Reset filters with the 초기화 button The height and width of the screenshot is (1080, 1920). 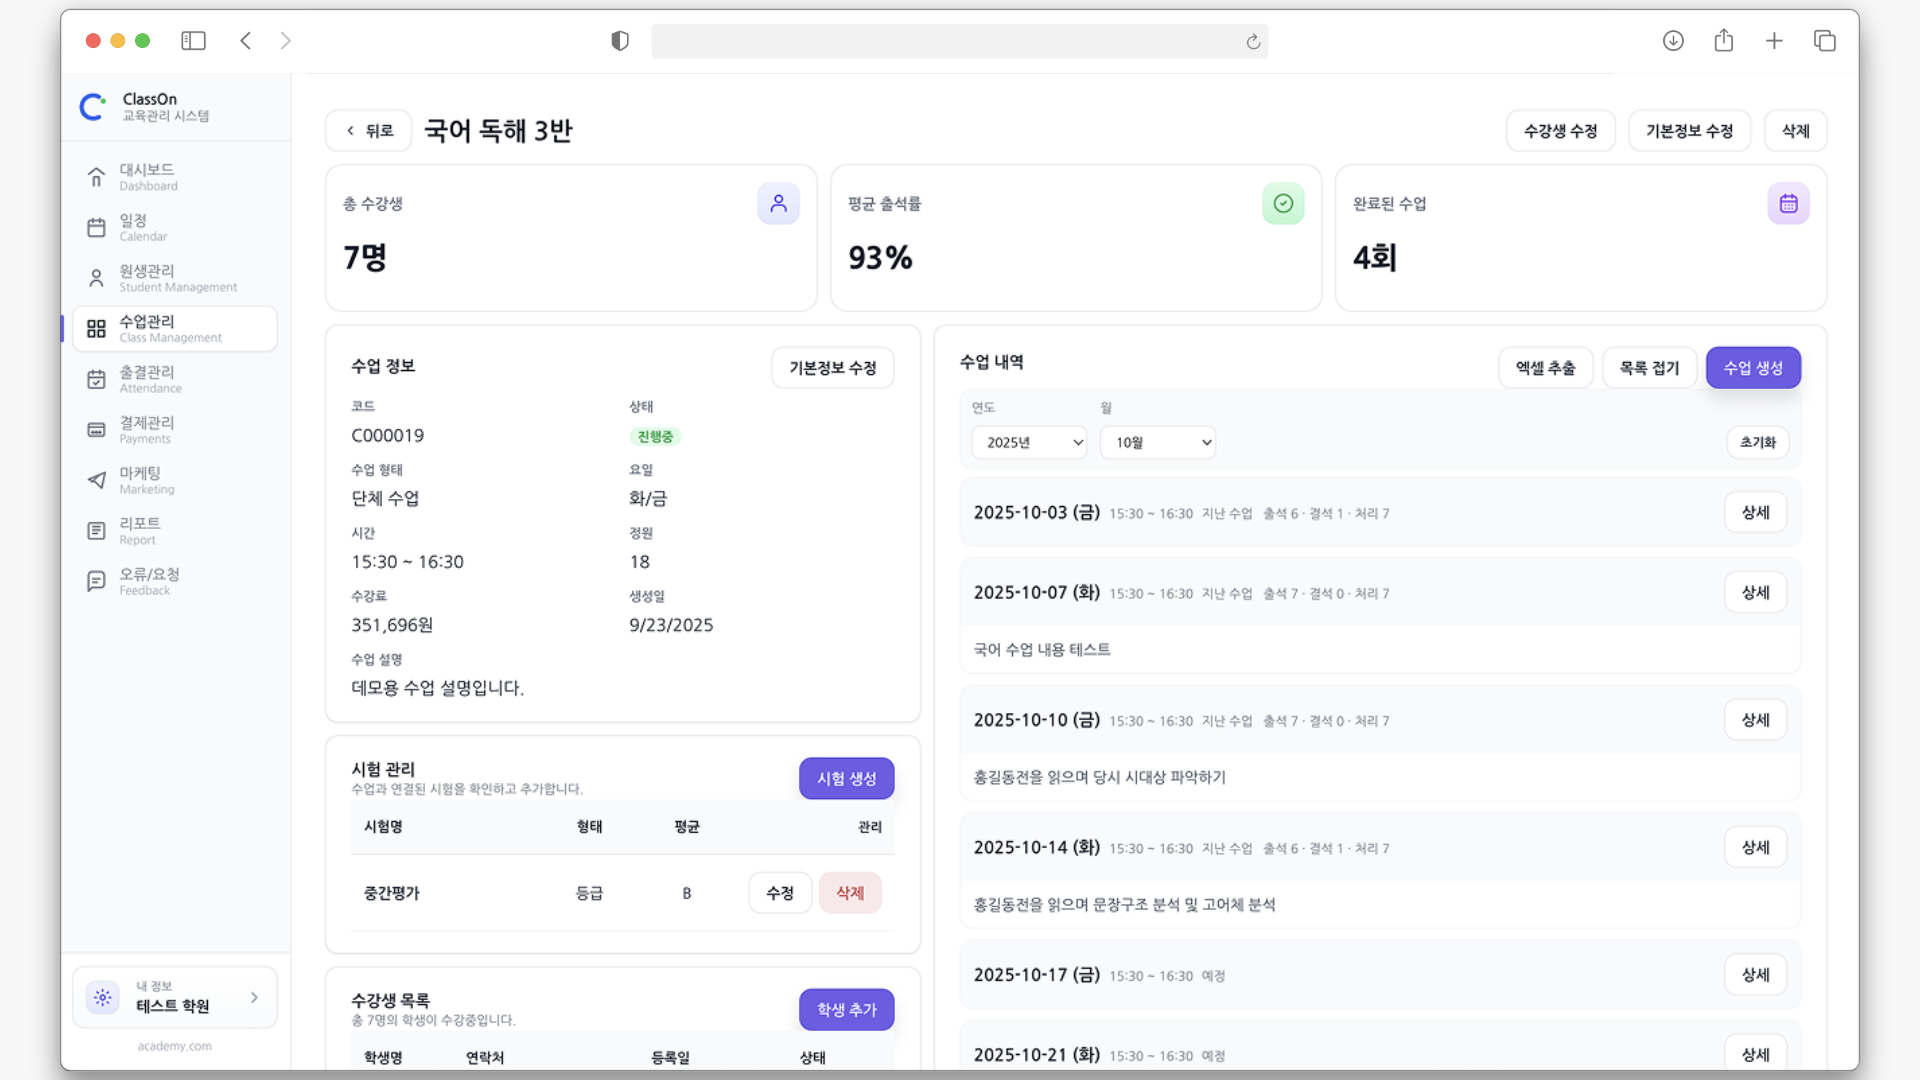(x=1757, y=442)
